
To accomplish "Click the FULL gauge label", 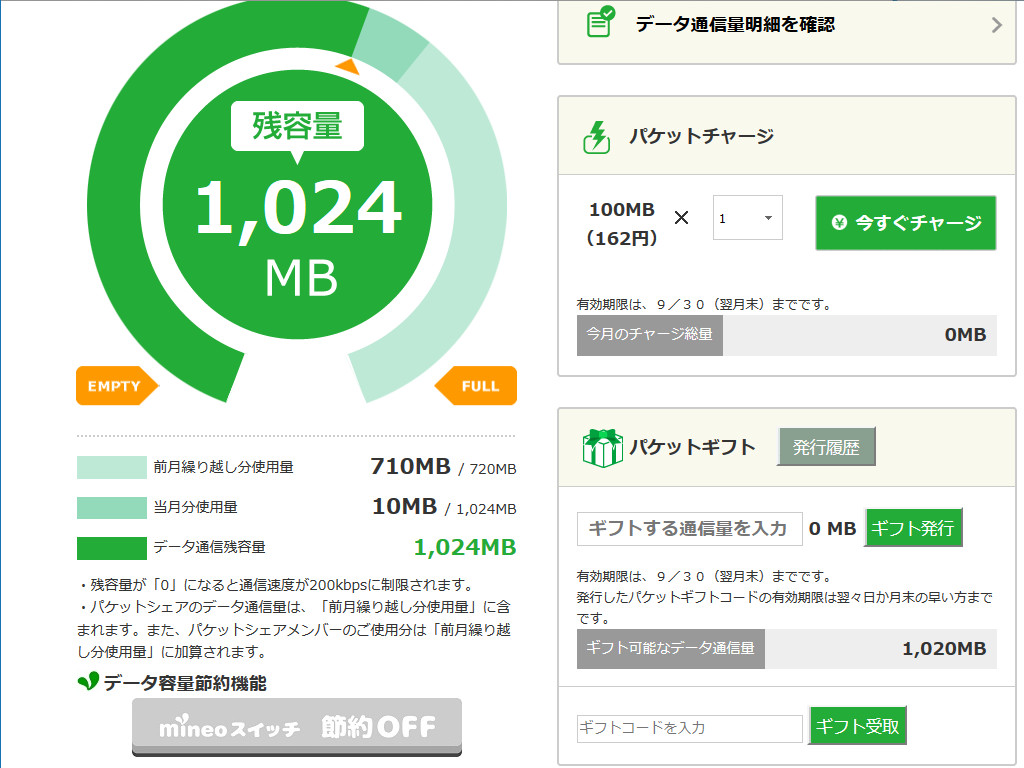I will tap(476, 386).
